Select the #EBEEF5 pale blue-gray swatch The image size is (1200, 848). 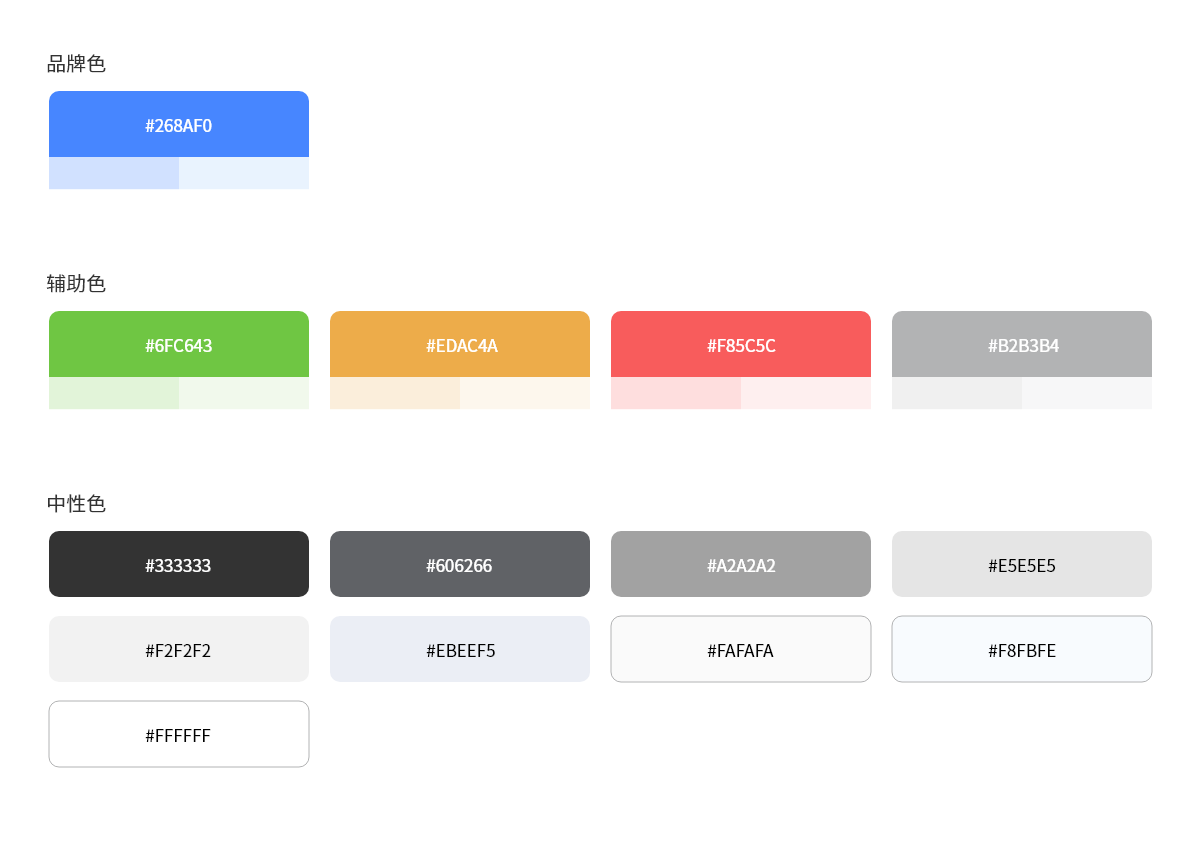tap(460, 649)
